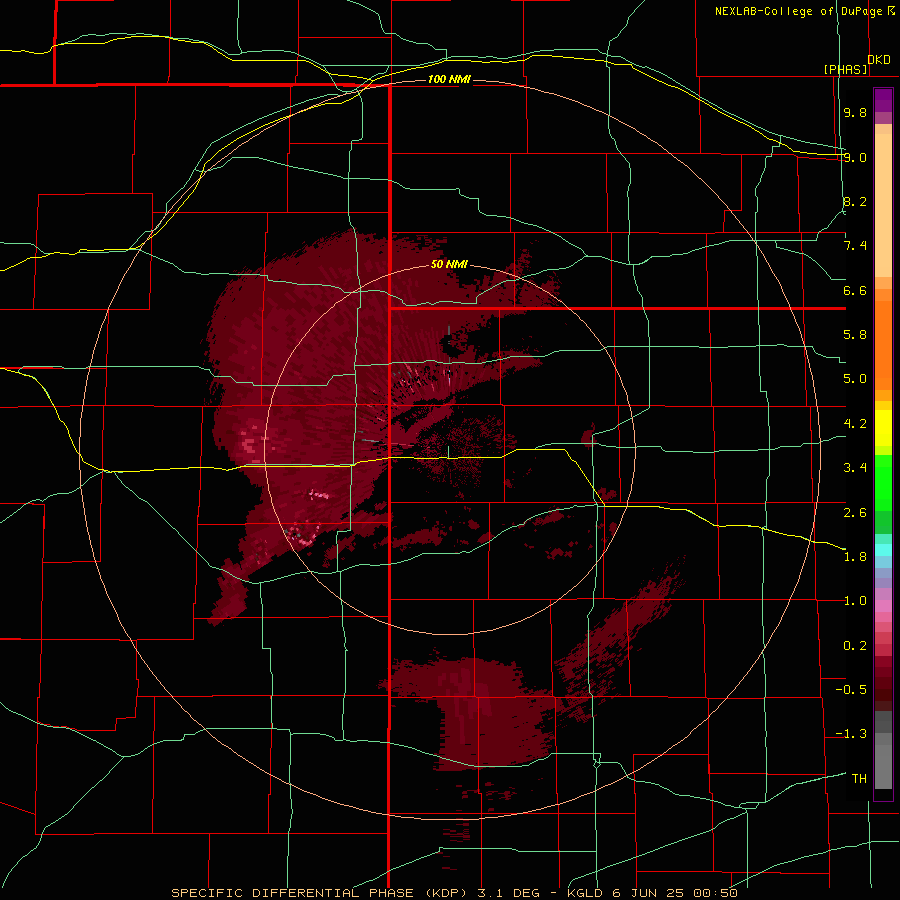Click the product title caption at bottom
This screenshot has width=900, height=900.
tap(455, 893)
